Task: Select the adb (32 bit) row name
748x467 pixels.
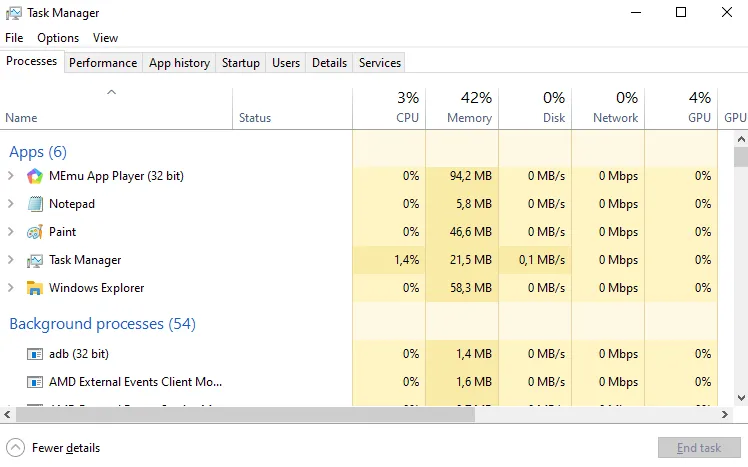Action: (79, 354)
